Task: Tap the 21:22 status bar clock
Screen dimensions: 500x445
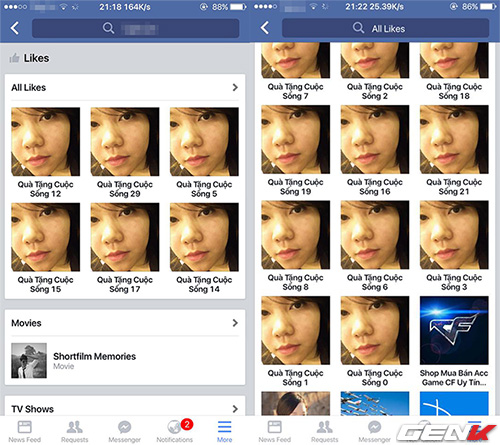Action: click(x=356, y=7)
